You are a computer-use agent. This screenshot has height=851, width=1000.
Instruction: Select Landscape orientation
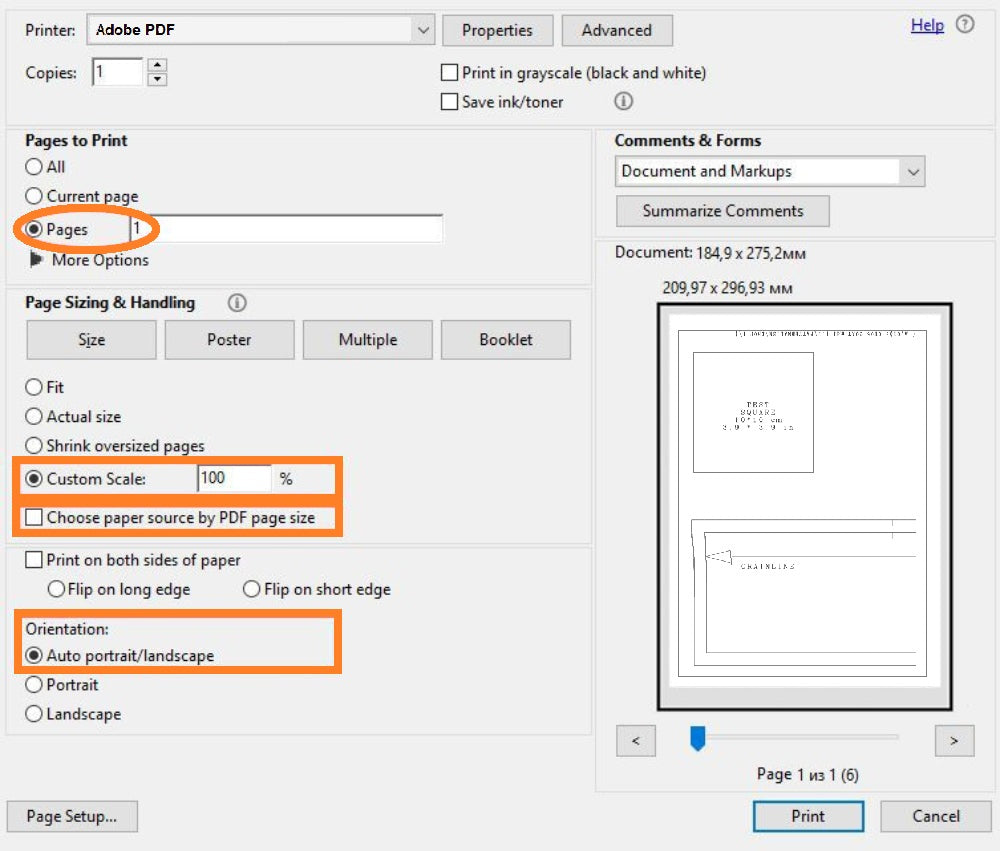pyautogui.click(x=34, y=714)
